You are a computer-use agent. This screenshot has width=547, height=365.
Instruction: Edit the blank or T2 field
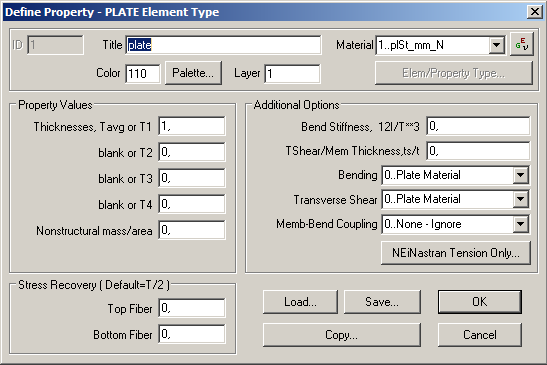point(192,152)
